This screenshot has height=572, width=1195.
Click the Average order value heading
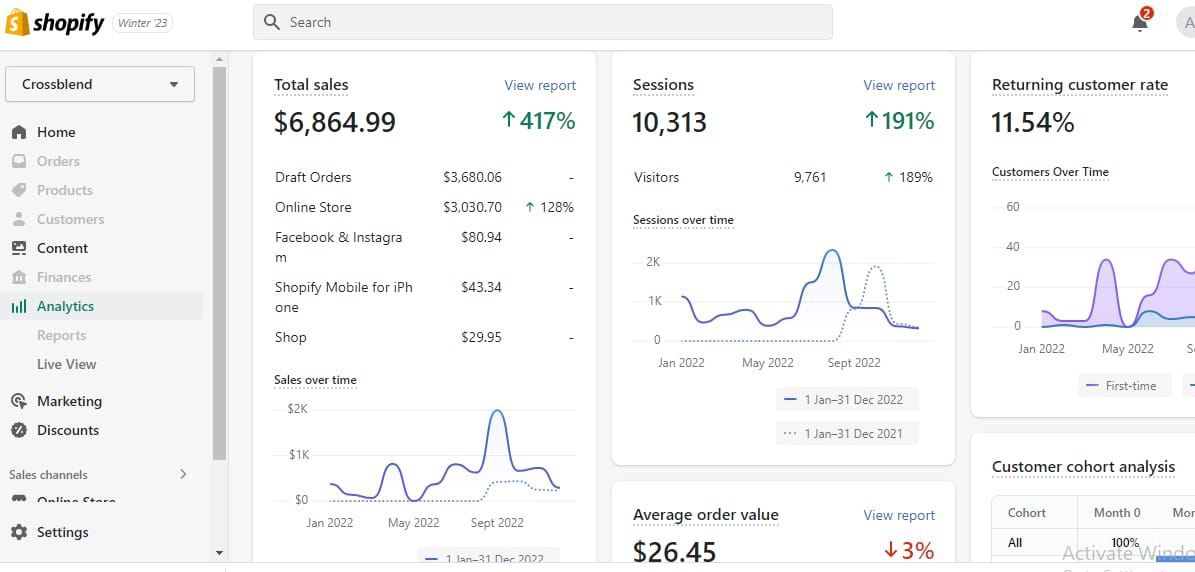706,515
